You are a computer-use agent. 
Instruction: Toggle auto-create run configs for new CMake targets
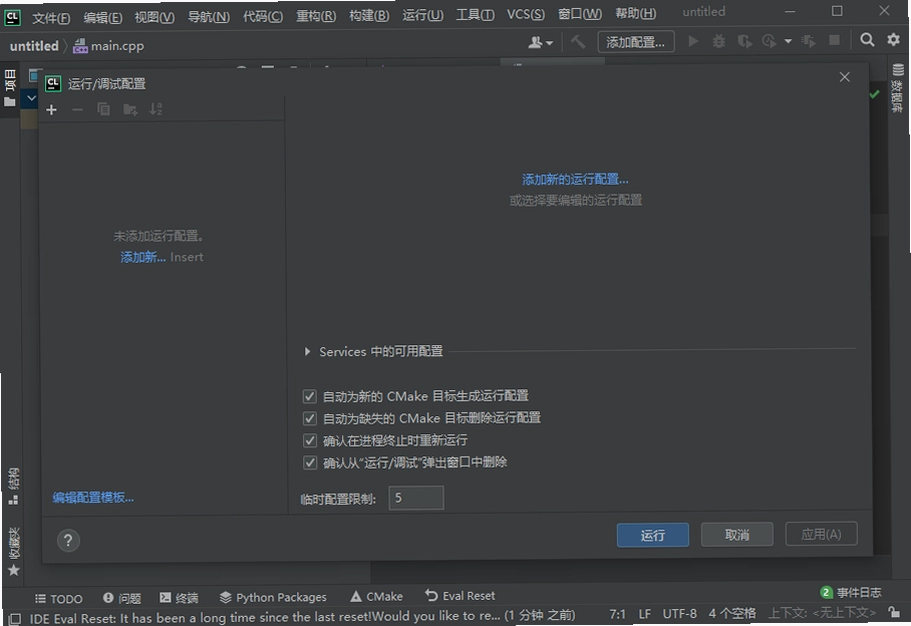[x=310, y=396]
